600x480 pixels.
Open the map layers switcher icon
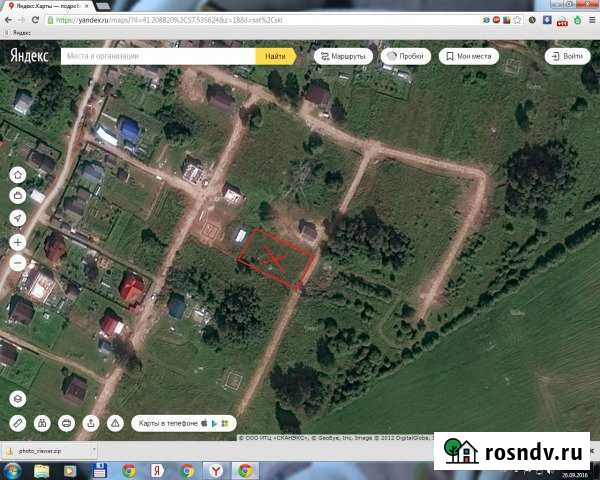coord(18,399)
